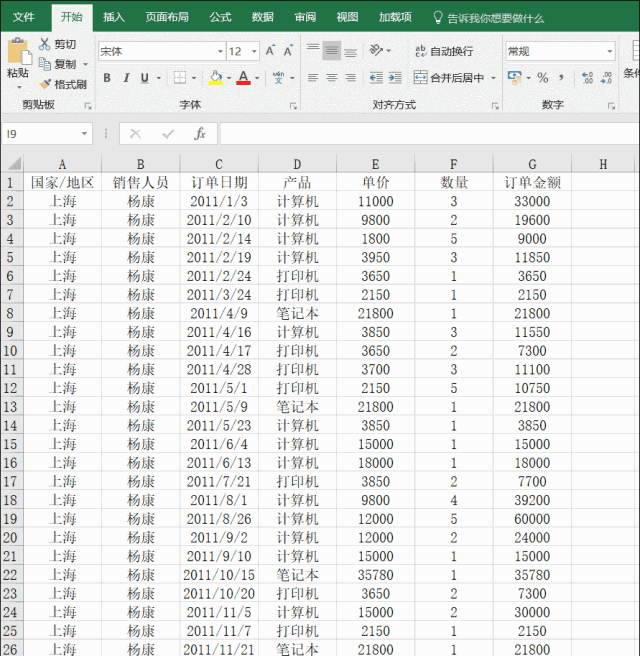Expand the Name Box dropdown arrow
Viewport: 640px width, 656px height.
click(84, 133)
